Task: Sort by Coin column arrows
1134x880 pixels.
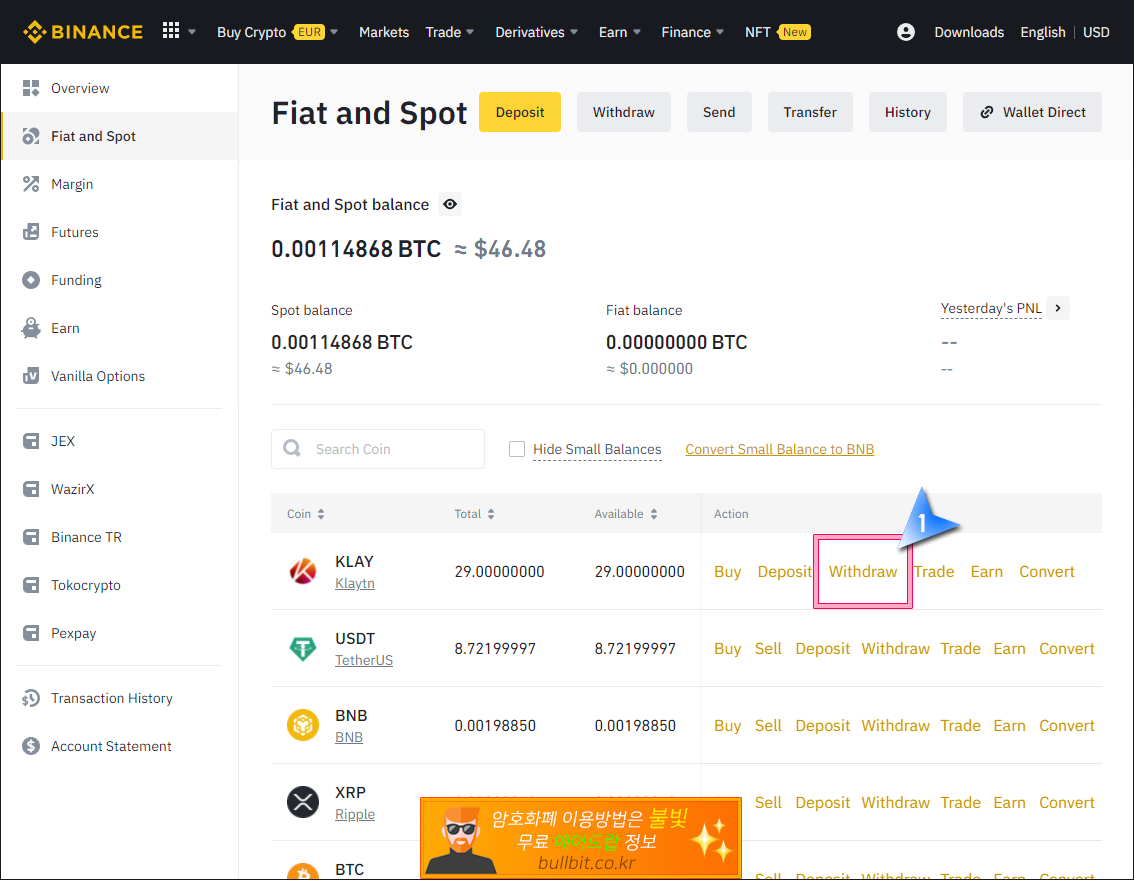Action: pyautogui.click(x=321, y=514)
